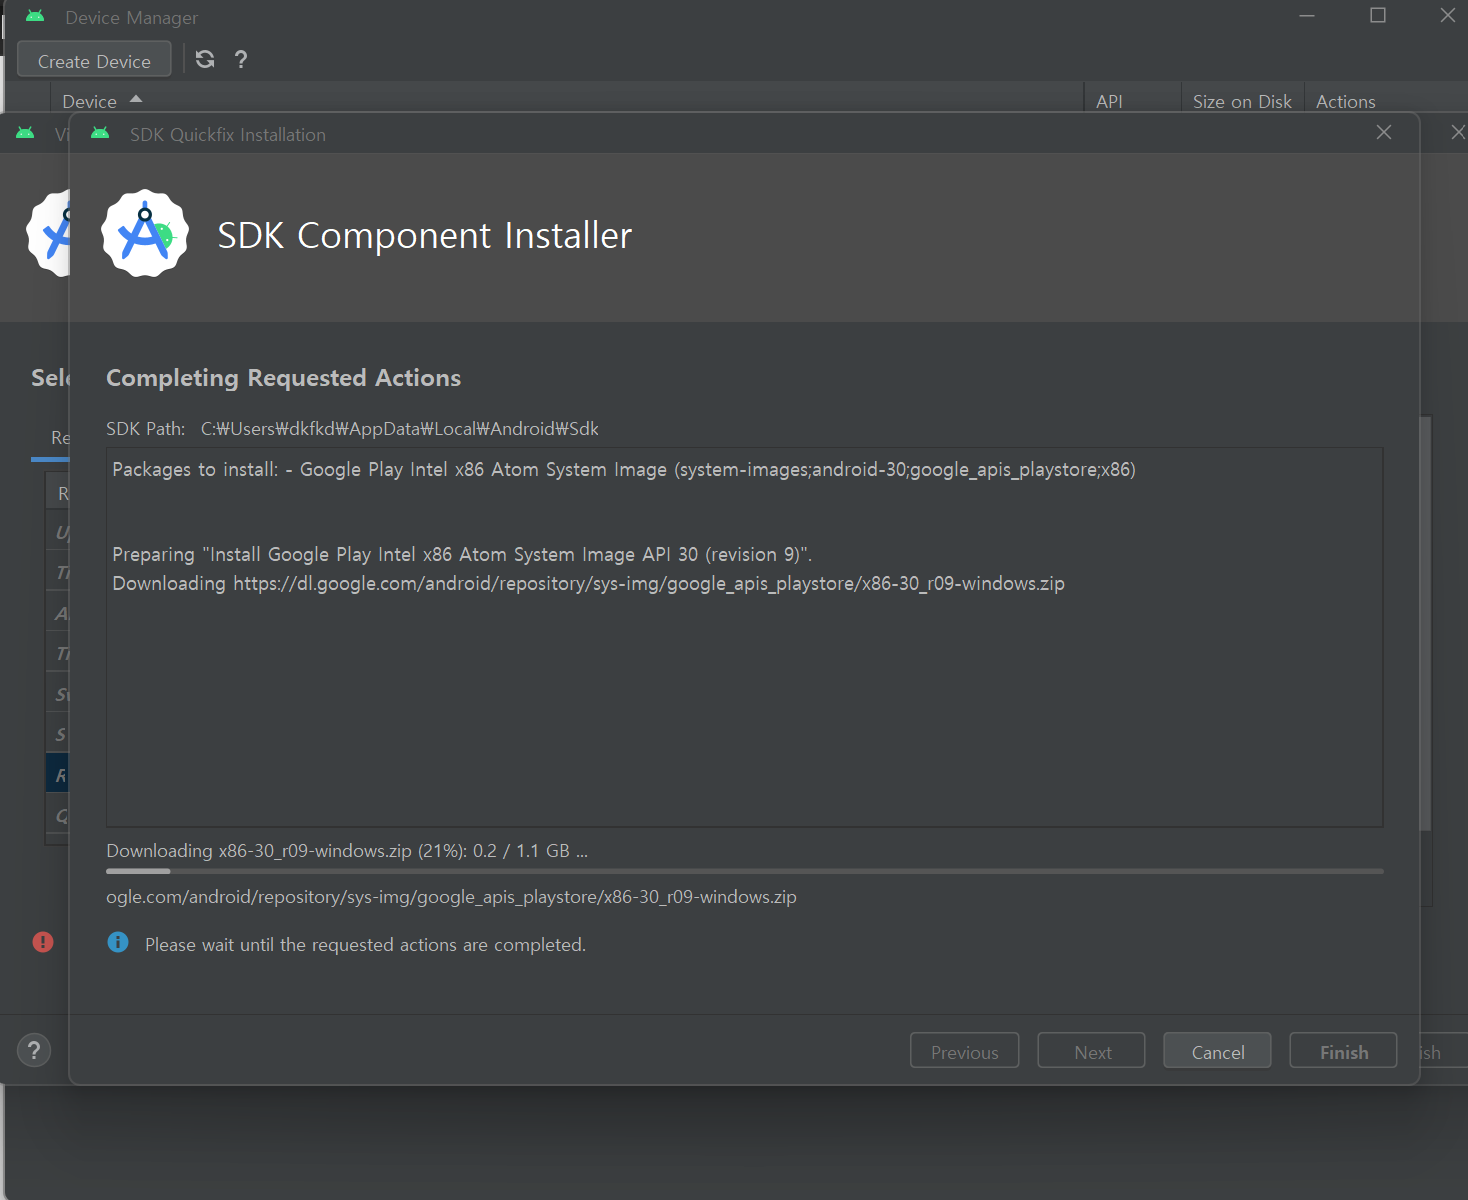Click the 'Packages to install' log line

pyautogui.click(x=624, y=470)
